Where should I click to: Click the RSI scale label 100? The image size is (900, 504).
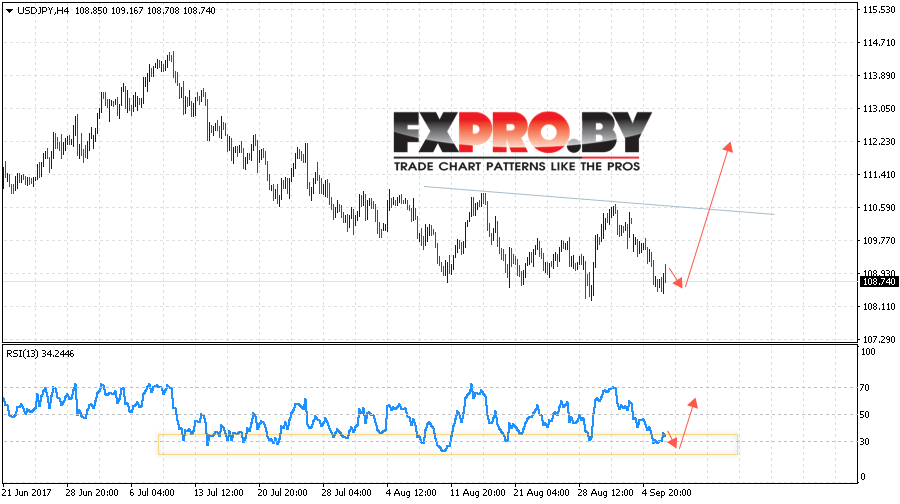(x=869, y=352)
